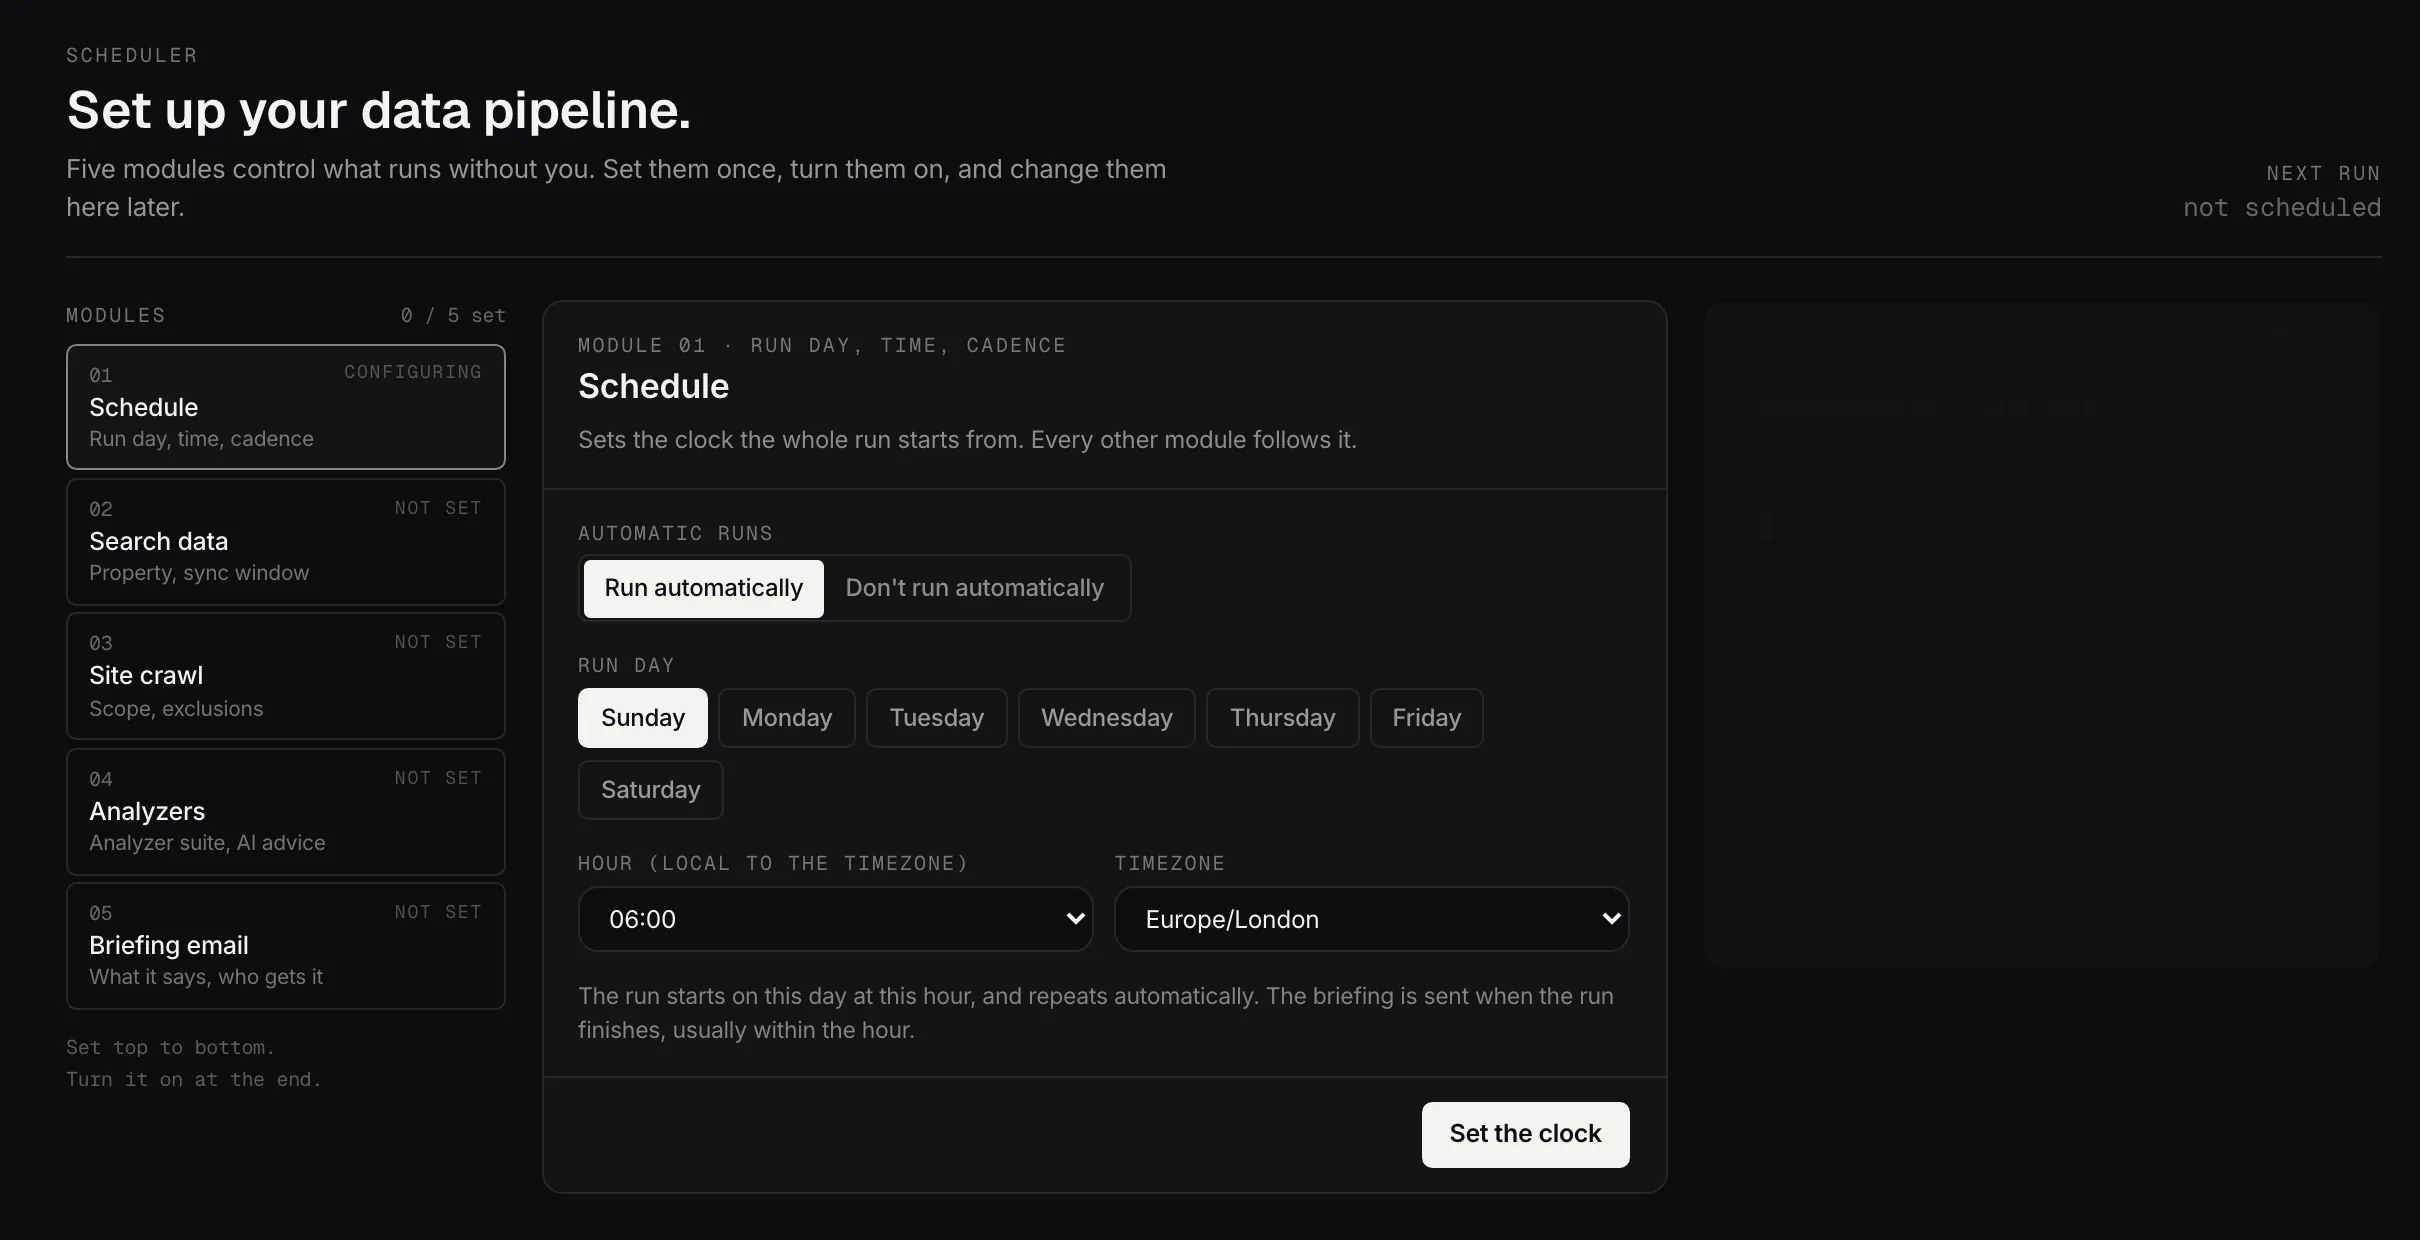Viewport: 2420px width, 1240px height.
Task: Click the RUN DAY label
Action: click(626, 665)
